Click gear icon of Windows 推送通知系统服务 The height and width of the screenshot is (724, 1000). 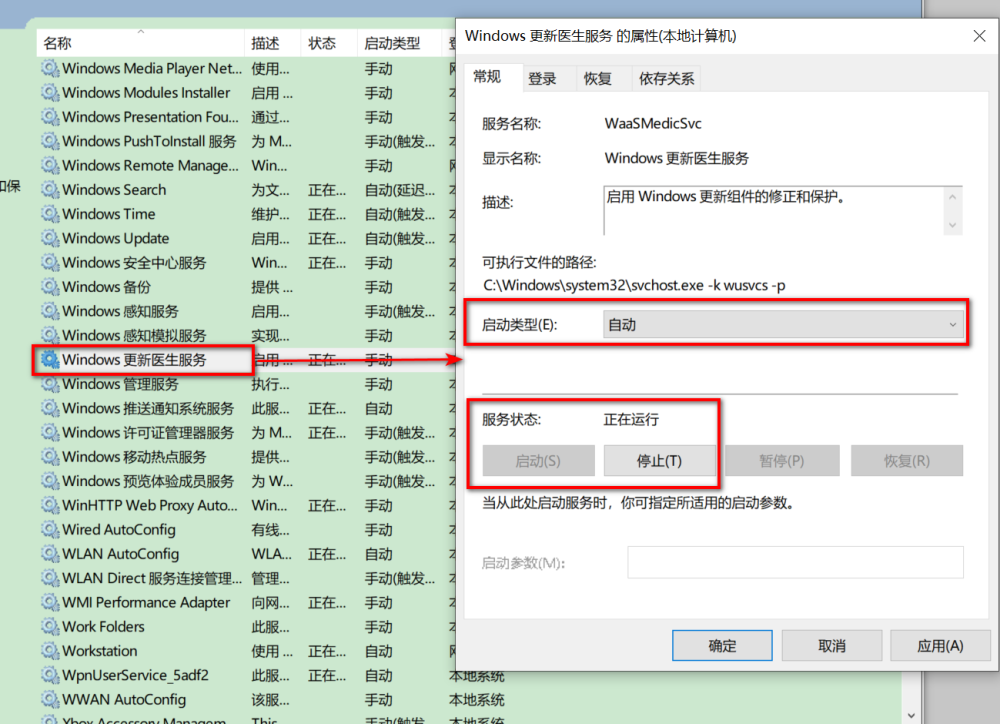[50, 408]
